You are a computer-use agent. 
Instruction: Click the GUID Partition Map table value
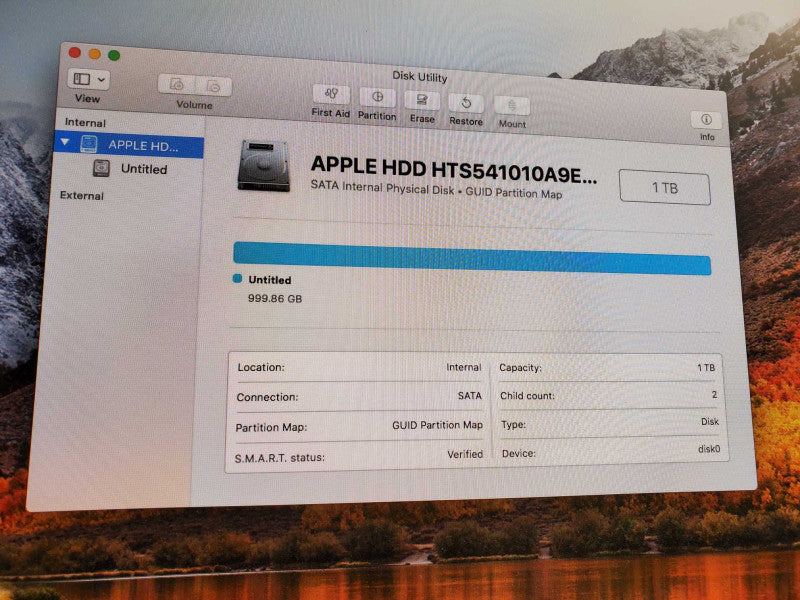coord(437,425)
